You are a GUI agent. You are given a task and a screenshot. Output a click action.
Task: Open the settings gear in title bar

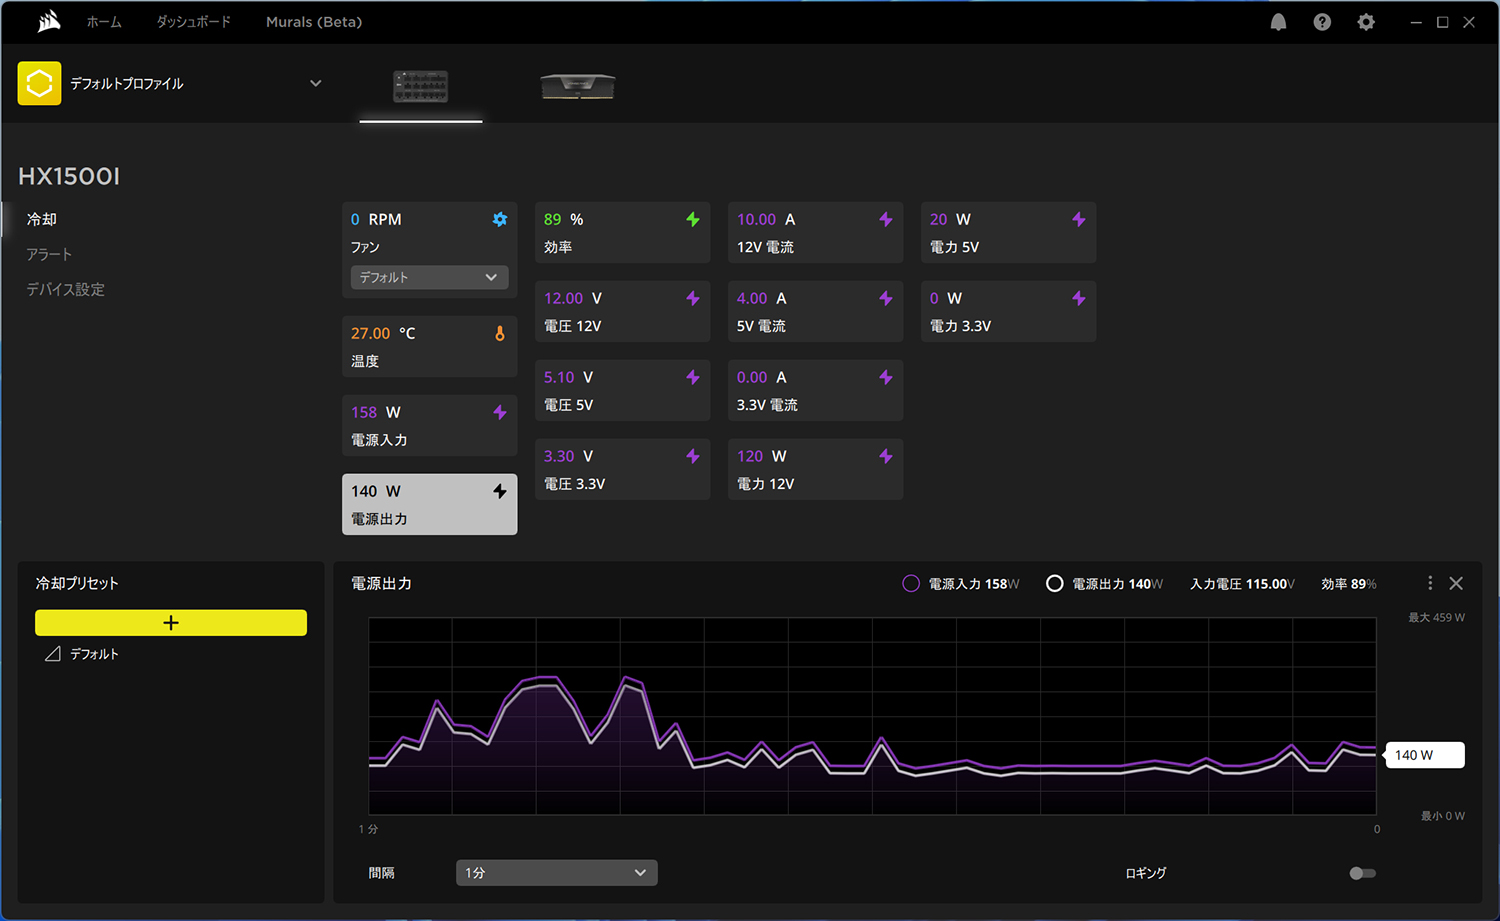point(1366,22)
